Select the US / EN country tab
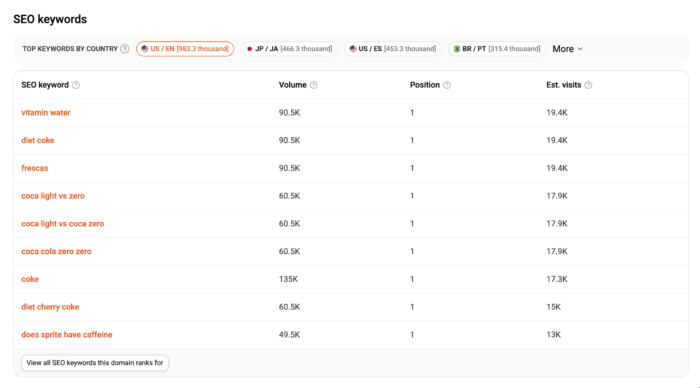 (185, 49)
